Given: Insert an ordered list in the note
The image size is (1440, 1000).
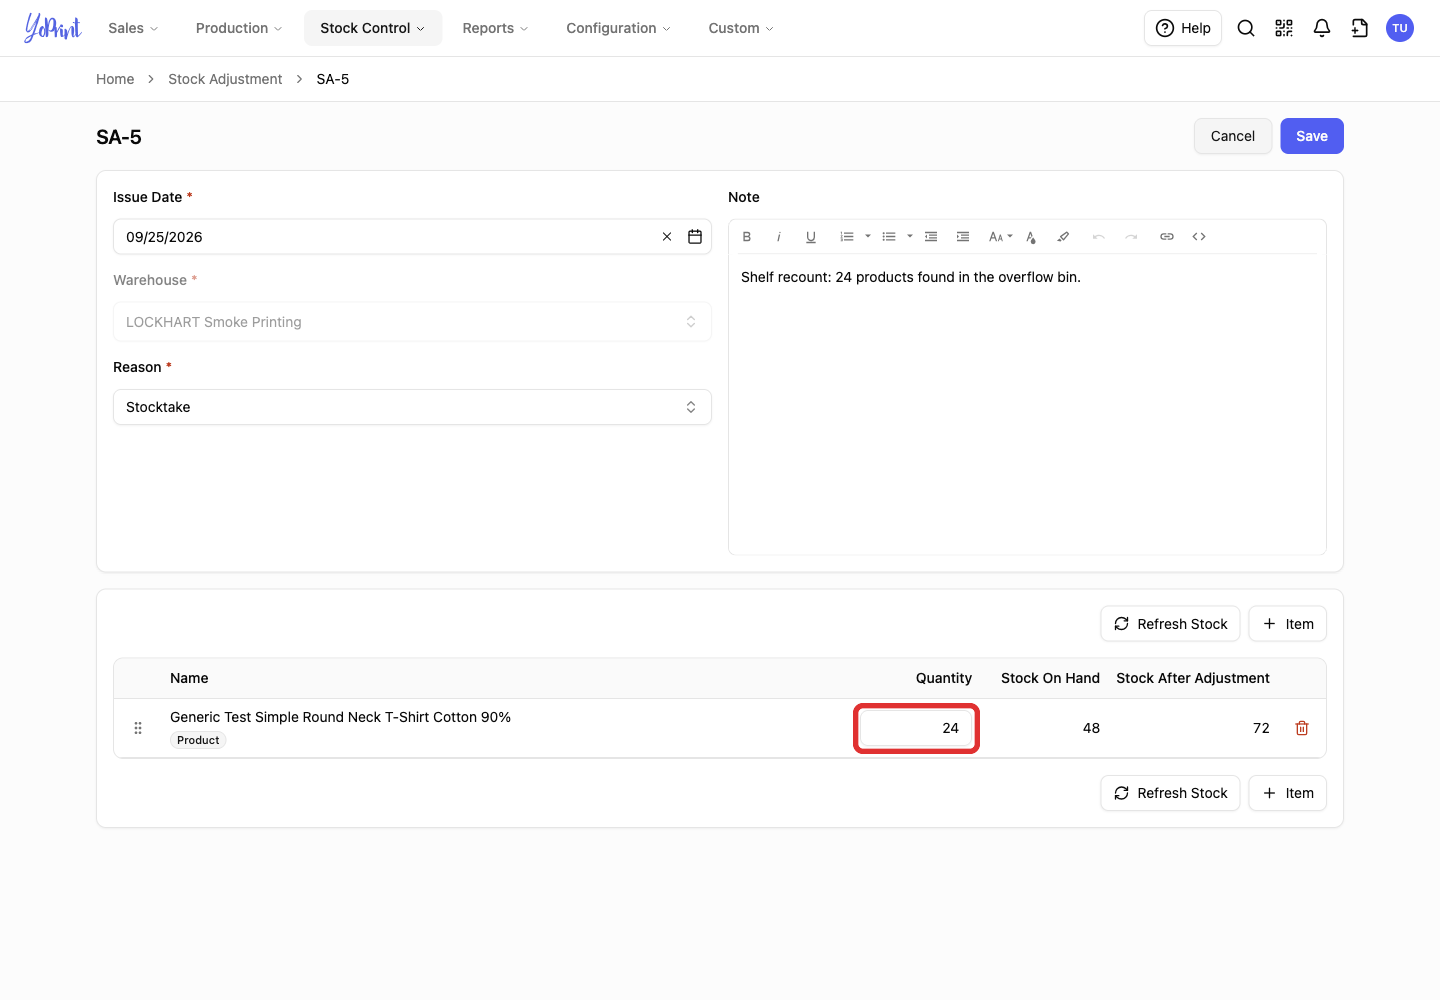Looking at the screenshot, I should 847,237.
